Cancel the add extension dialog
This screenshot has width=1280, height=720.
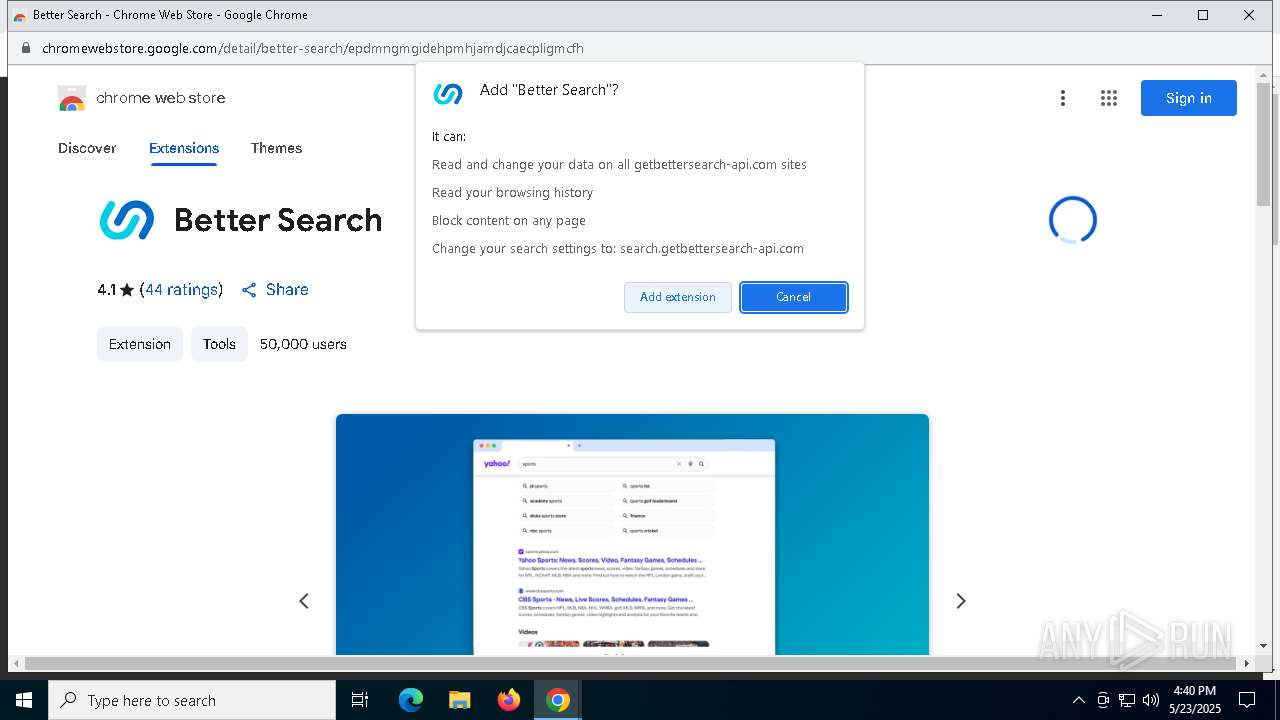(794, 297)
